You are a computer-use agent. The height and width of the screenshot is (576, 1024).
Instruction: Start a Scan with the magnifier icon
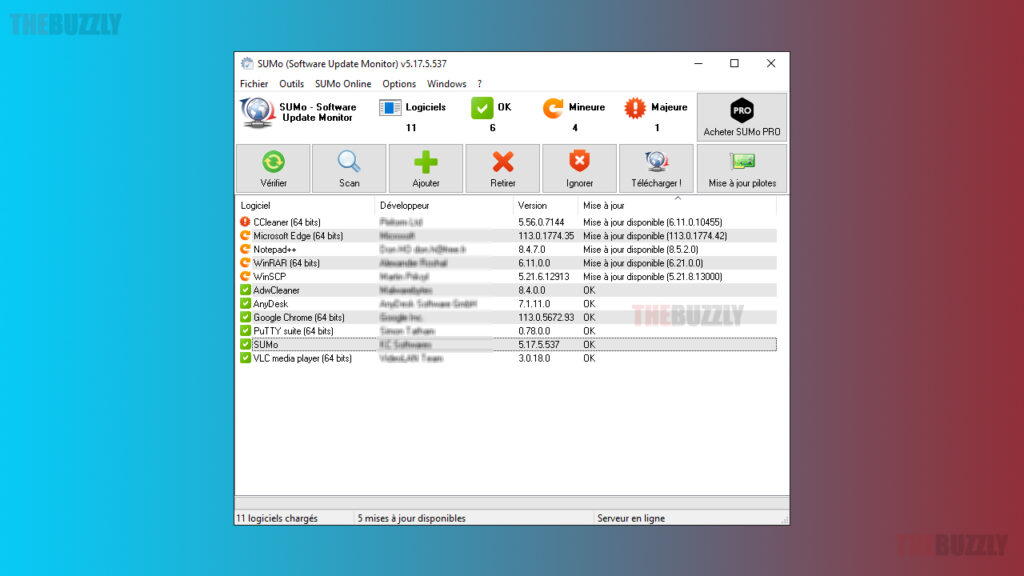click(349, 162)
